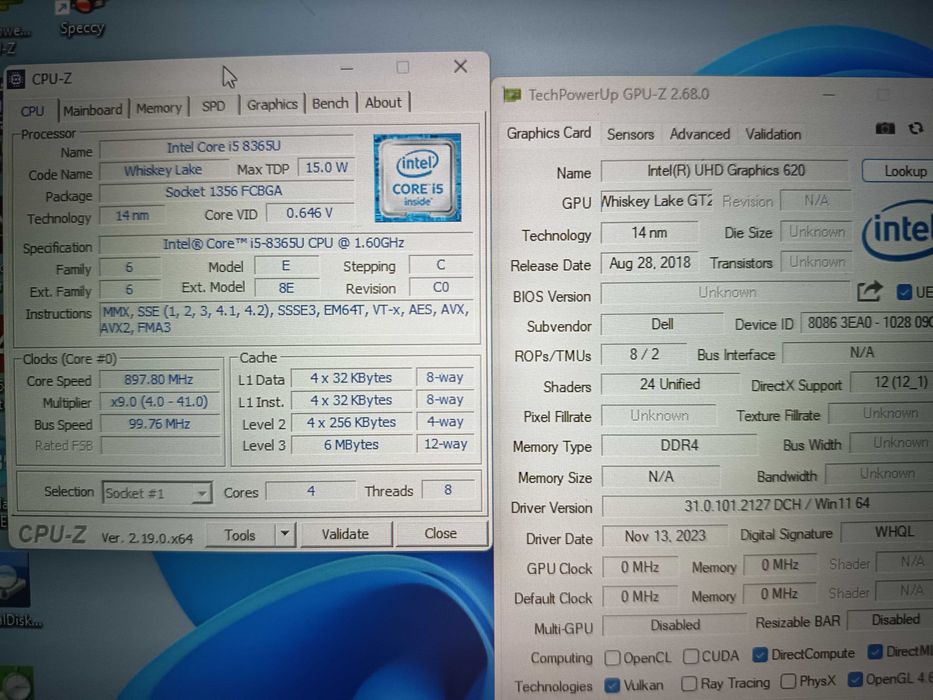Click the Intel Core i5 logo in CPU-Z
933x700 pixels.
pos(417,177)
